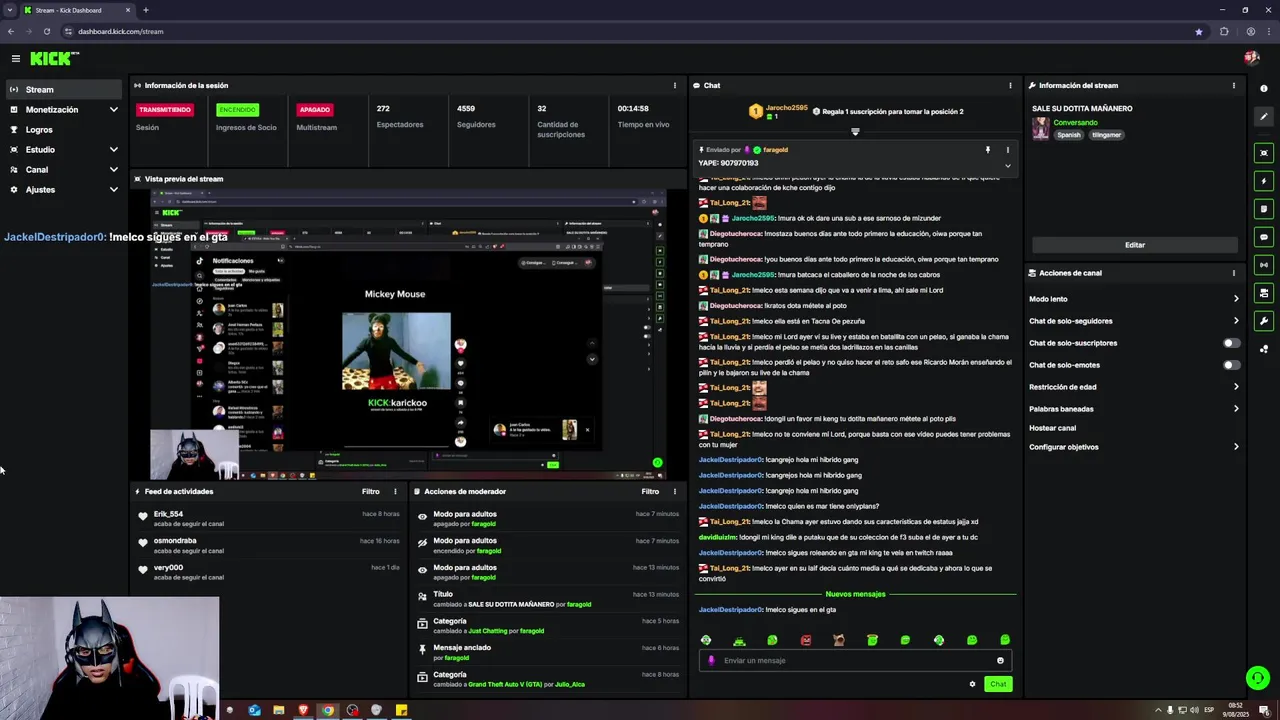Expand the Estudio sidebar section
Screen dimensions: 1280x720
pos(113,150)
